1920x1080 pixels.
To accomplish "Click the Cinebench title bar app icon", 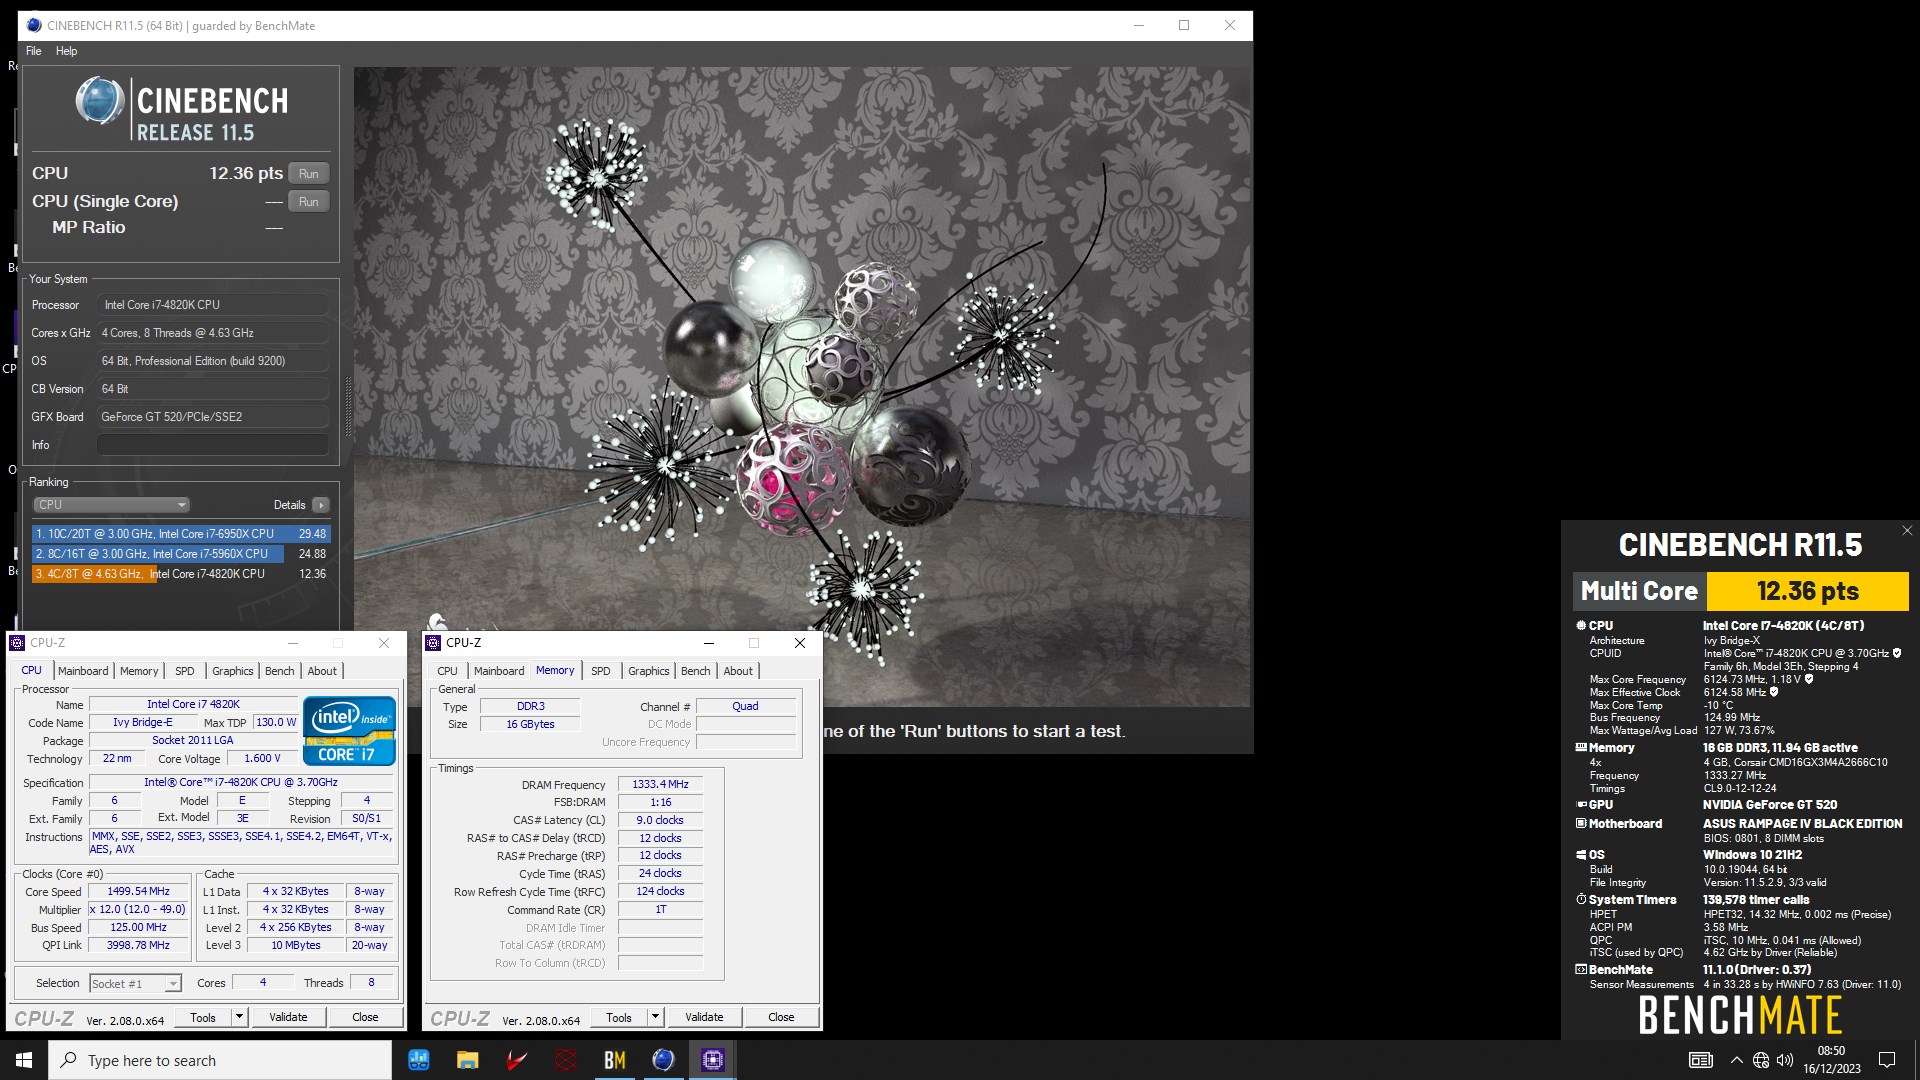I will pyautogui.click(x=34, y=25).
